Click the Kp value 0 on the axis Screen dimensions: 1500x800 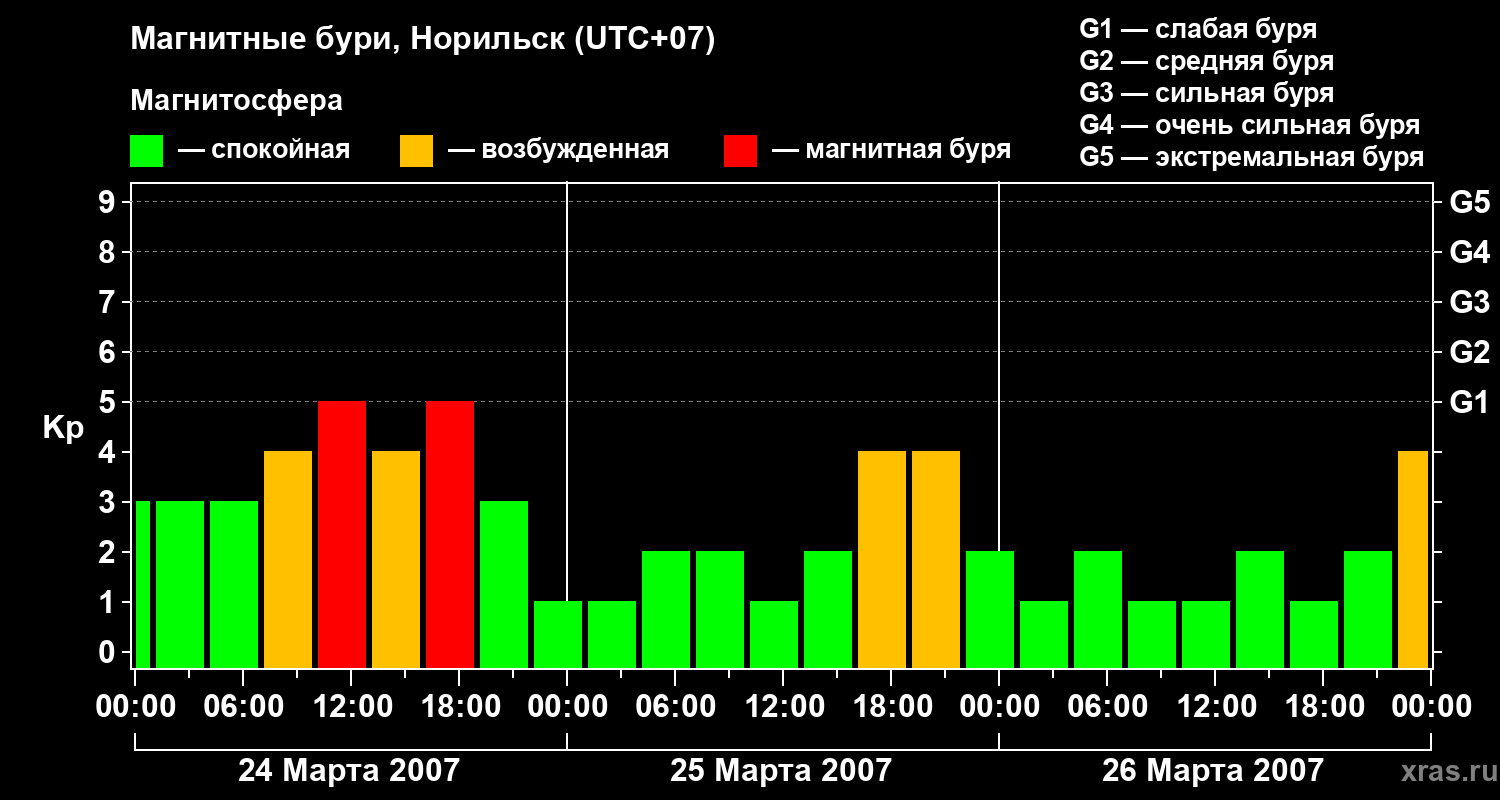(x=108, y=652)
